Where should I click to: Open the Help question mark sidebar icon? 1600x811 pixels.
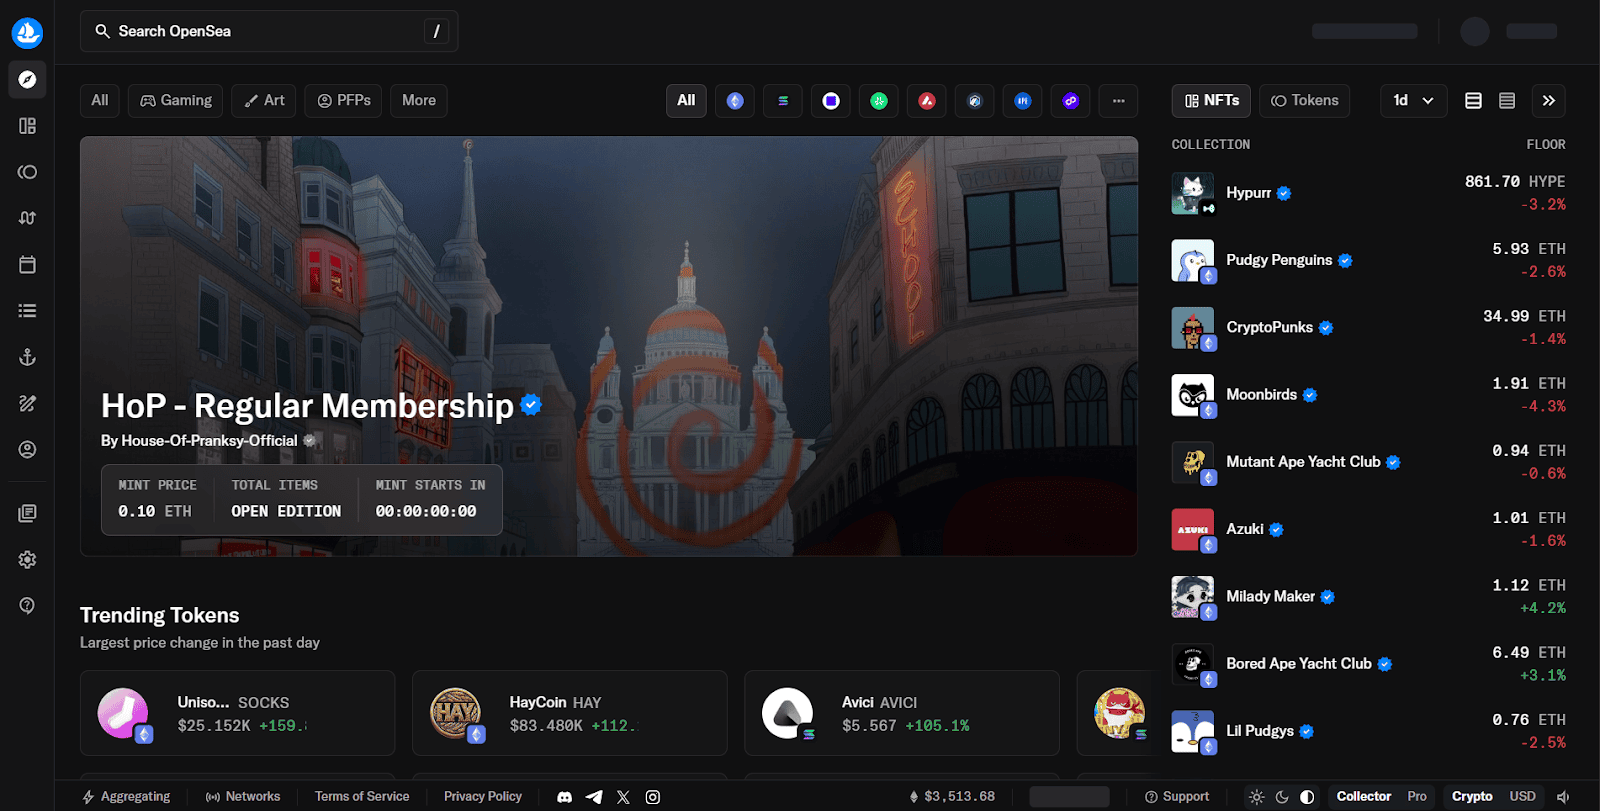[x=27, y=605]
